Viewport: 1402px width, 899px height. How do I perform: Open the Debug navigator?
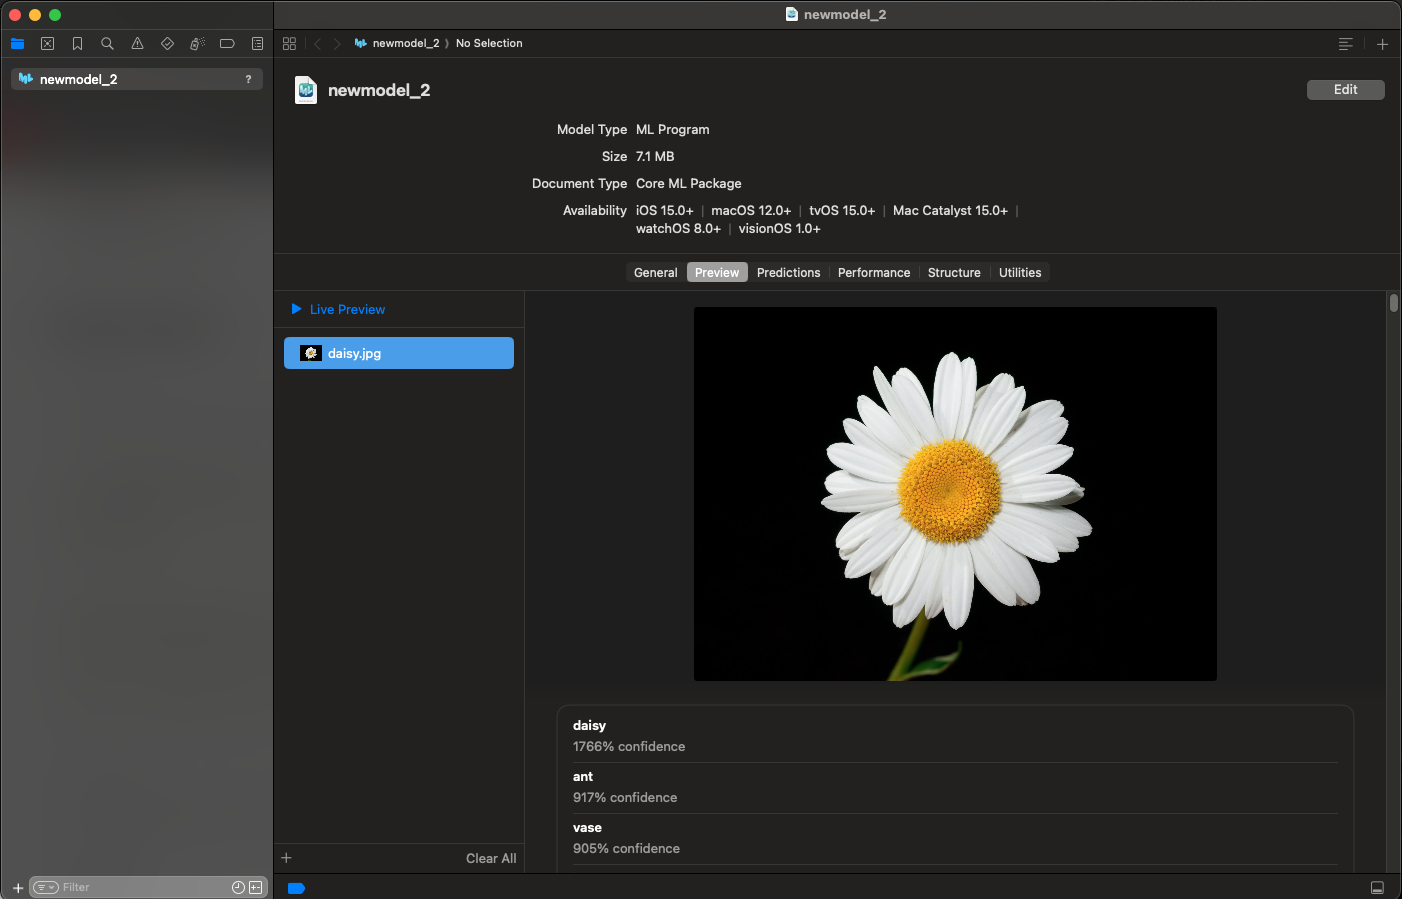point(197,44)
